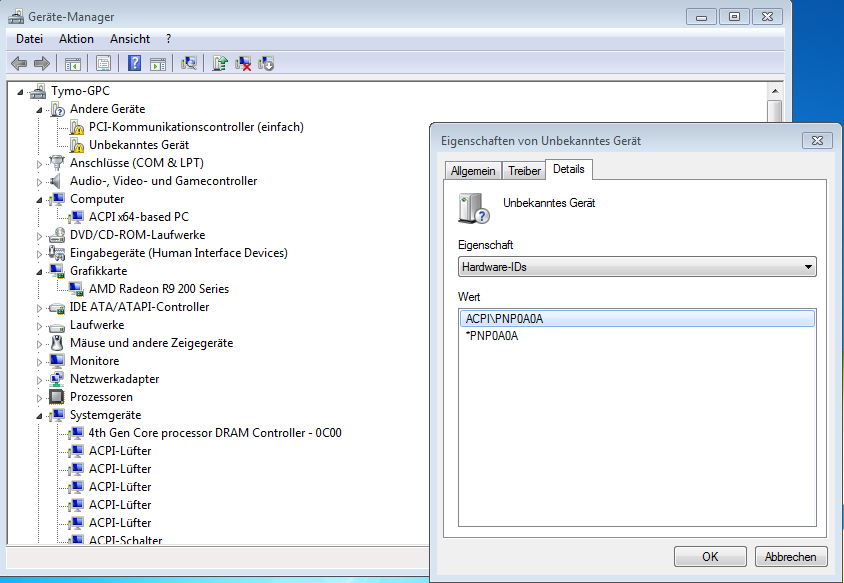Open the ? help menu
Screen dimensions: 844x583
tap(168, 39)
